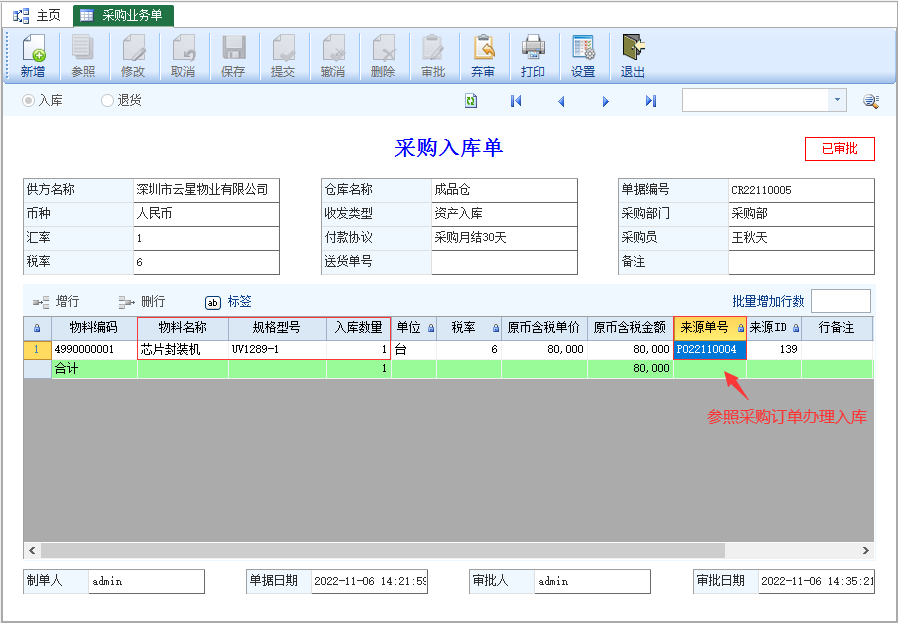Click the 供方名称 field 深圳市云星物业有限公司
The image size is (898, 623).
pyautogui.click(x=206, y=190)
